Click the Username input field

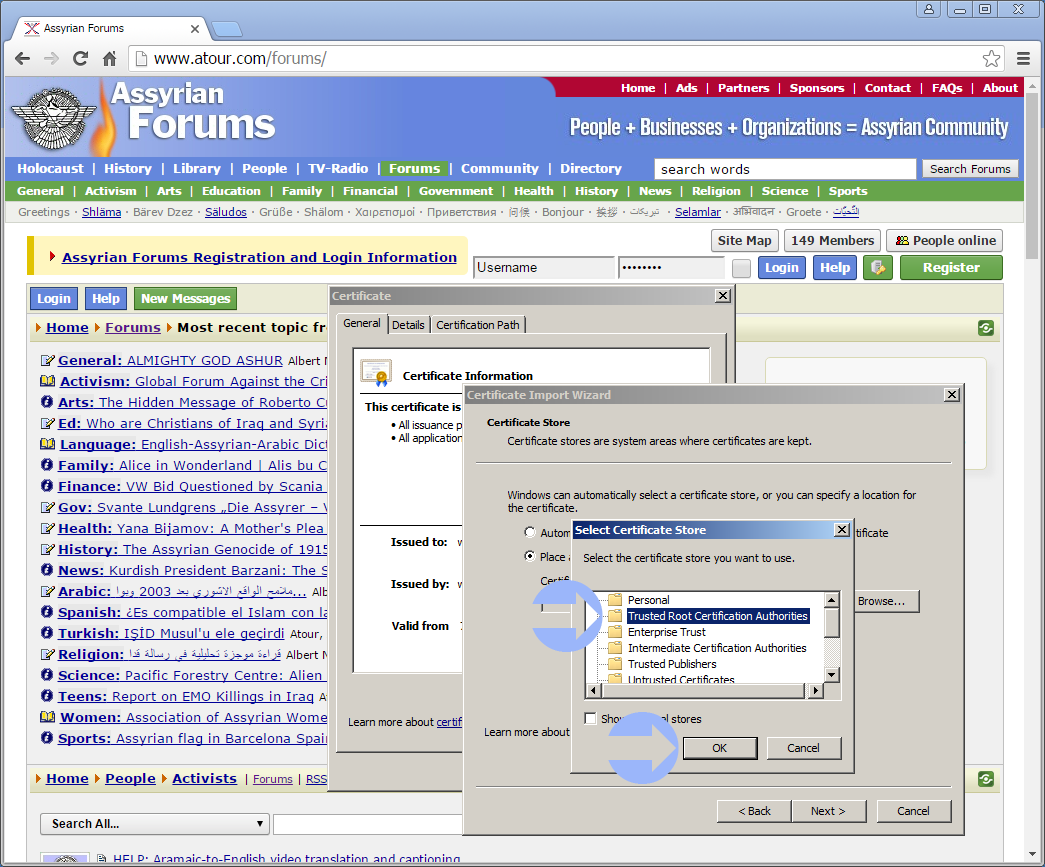pos(544,268)
